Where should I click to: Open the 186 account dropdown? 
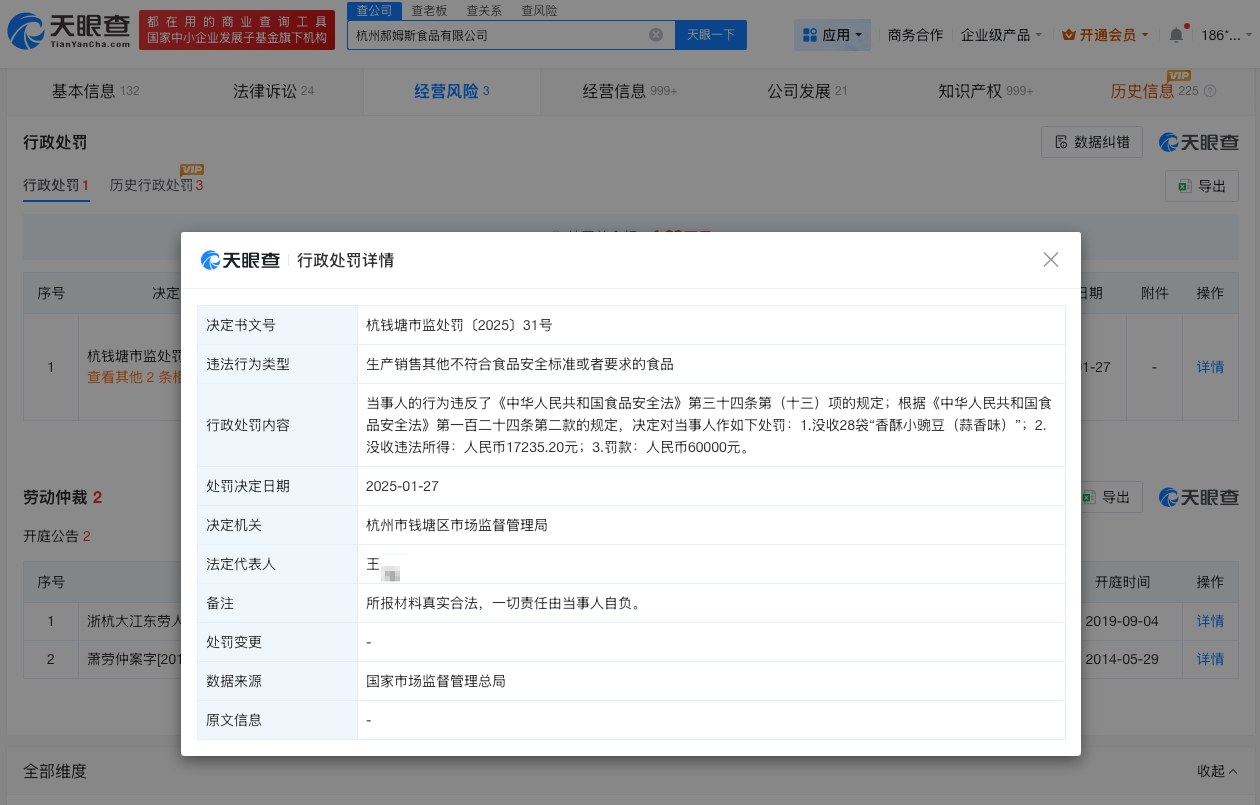pyautogui.click(x=1220, y=34)
